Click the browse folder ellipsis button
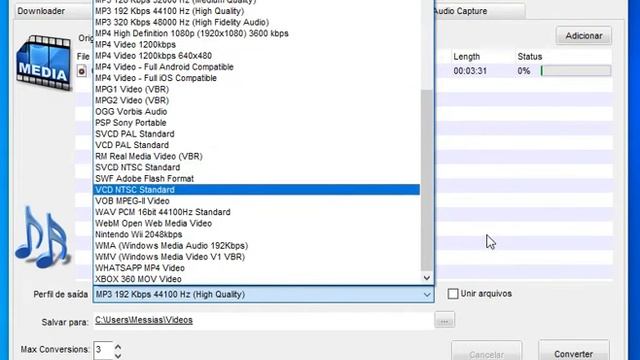This screenshot has height=360, width=640. 444,320
